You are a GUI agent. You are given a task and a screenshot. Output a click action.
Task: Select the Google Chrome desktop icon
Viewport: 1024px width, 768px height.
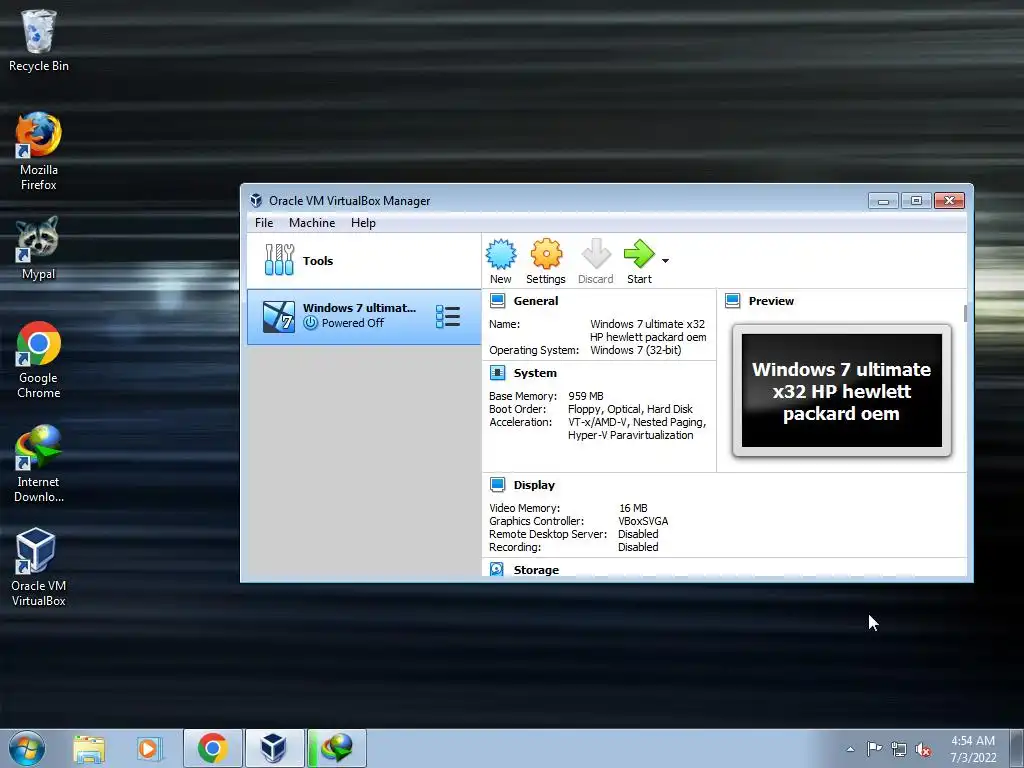(39, 360)
